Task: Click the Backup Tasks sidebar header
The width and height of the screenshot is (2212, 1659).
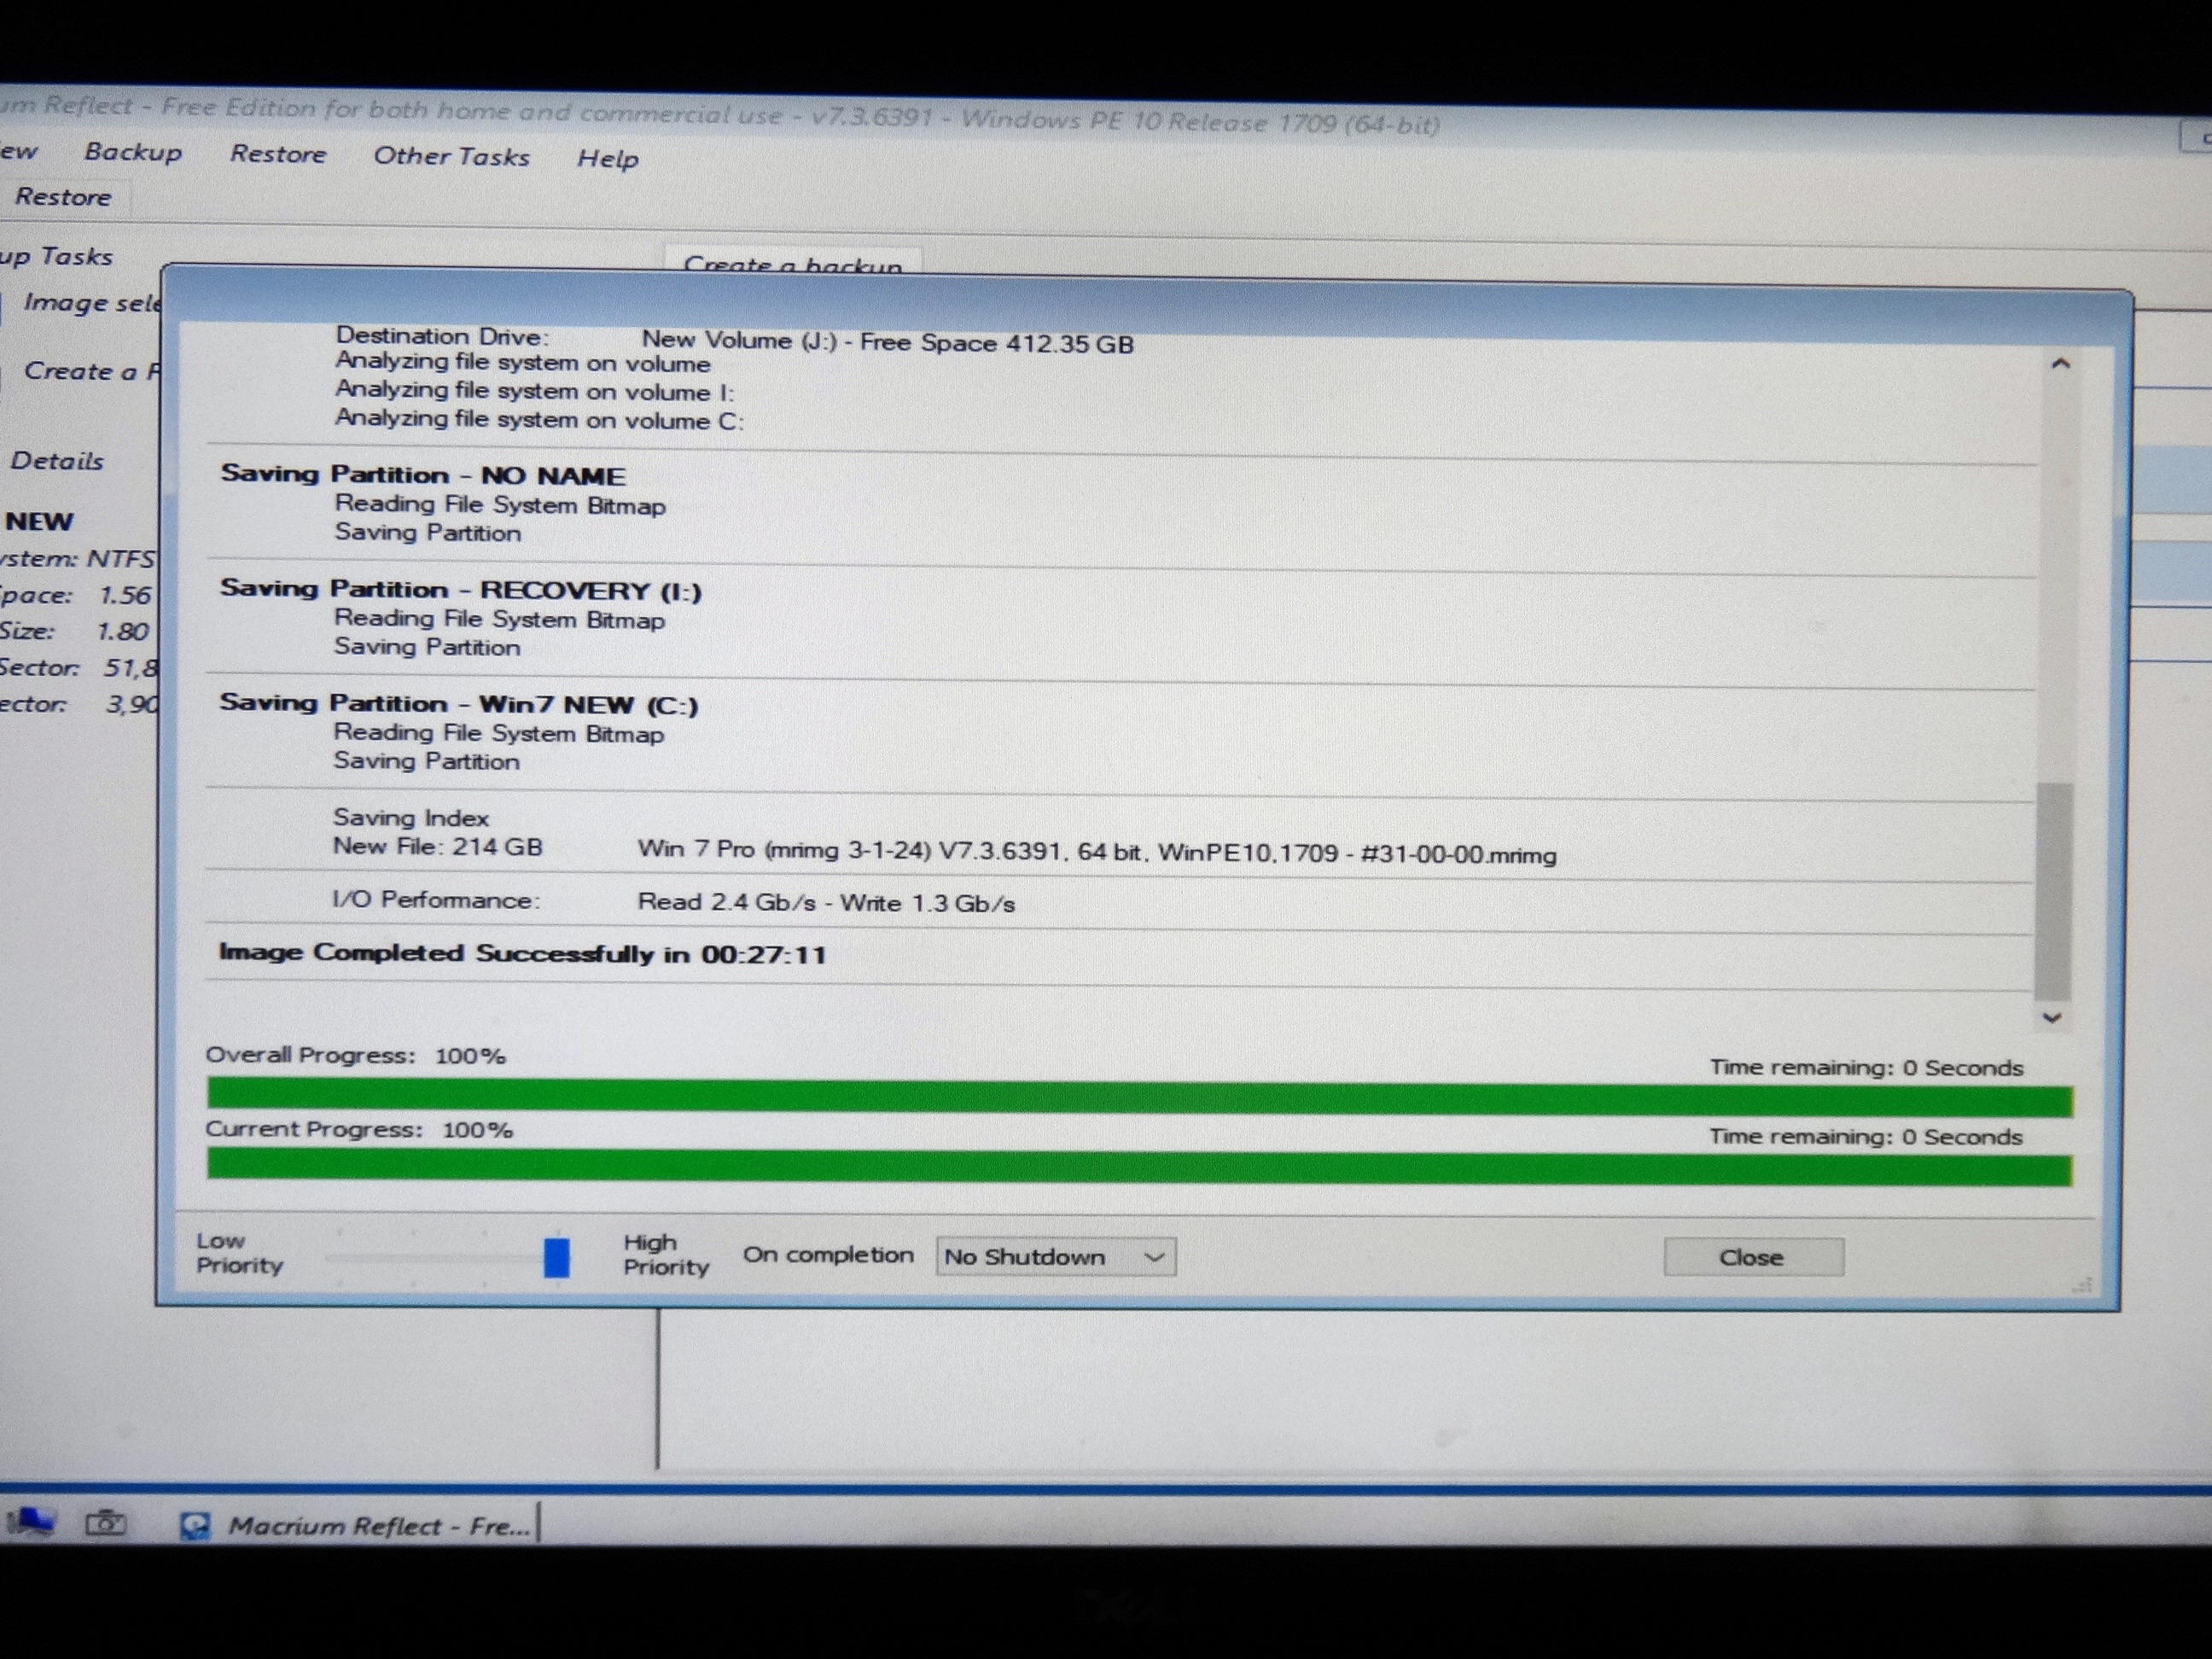Action: (56, 256)
